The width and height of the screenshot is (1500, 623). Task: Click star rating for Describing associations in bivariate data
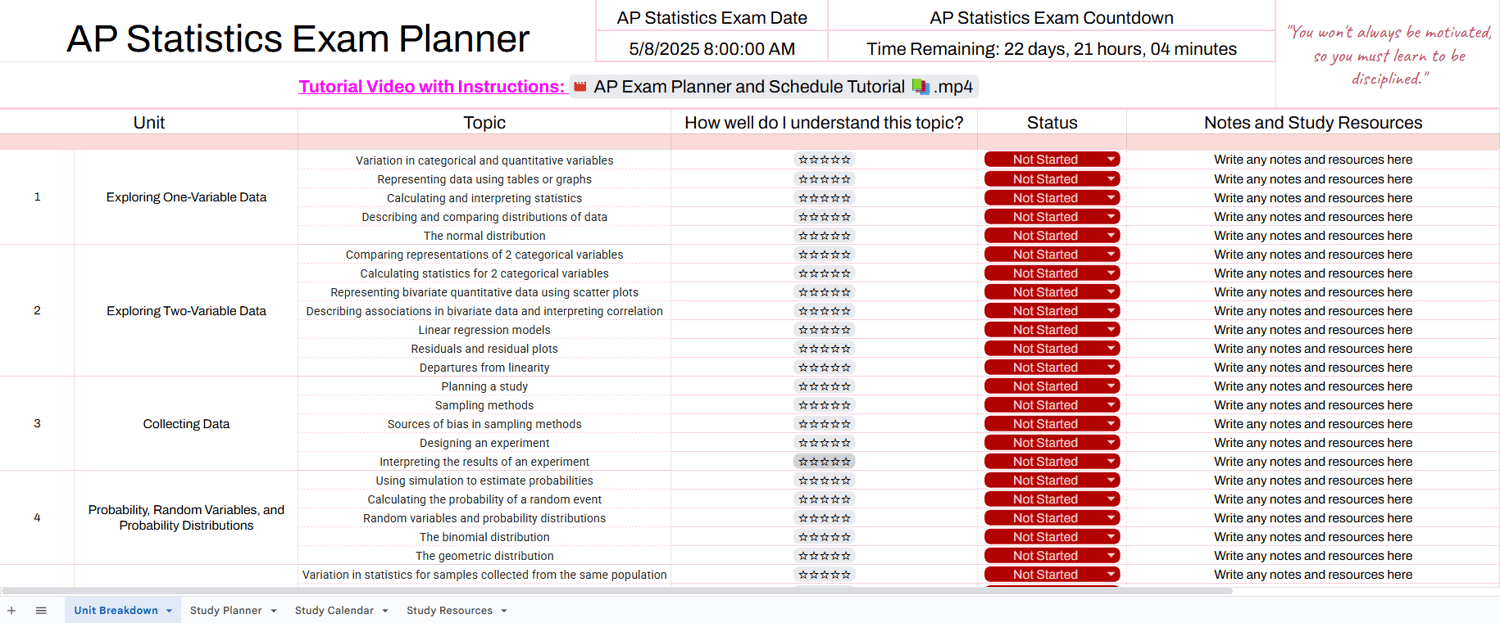pos(824,311)
